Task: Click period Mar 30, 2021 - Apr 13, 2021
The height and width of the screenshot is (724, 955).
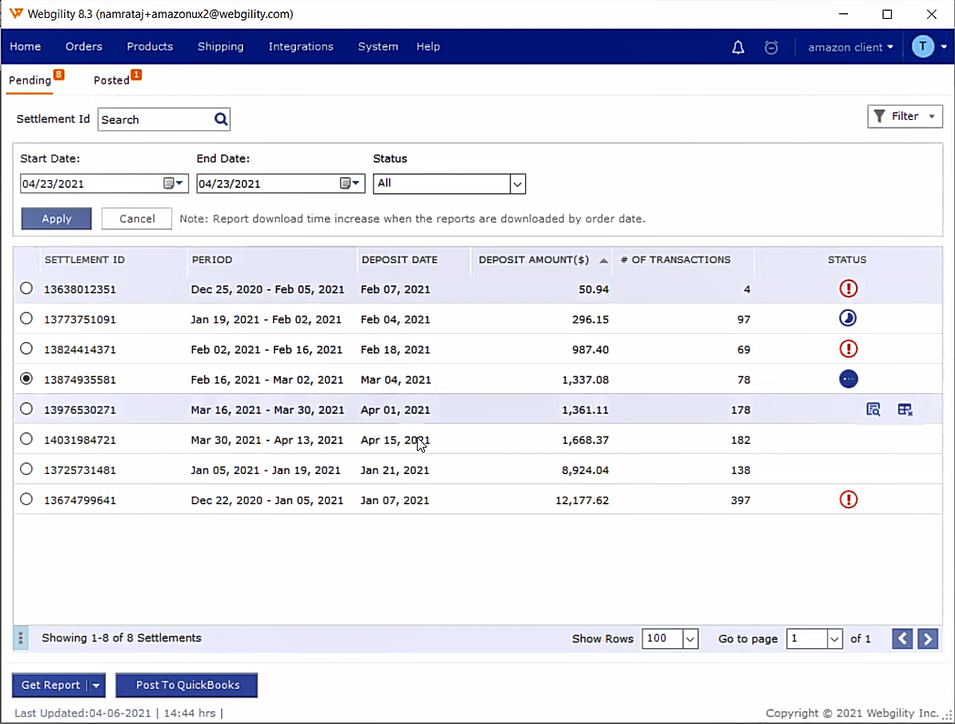Action: tap(267, 440)
